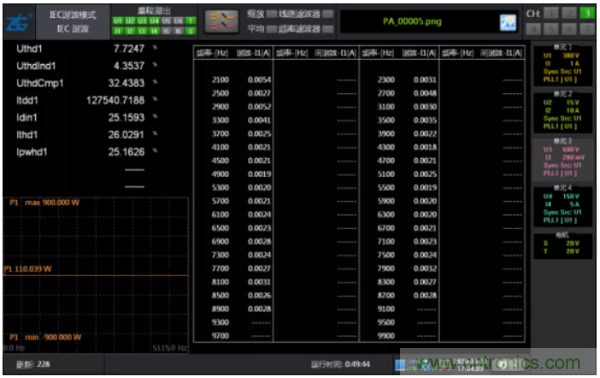The width and height of the screenshot is (600, 378).
Task: Click the U1 range overflow indicator
Action: tap(118, 21)
